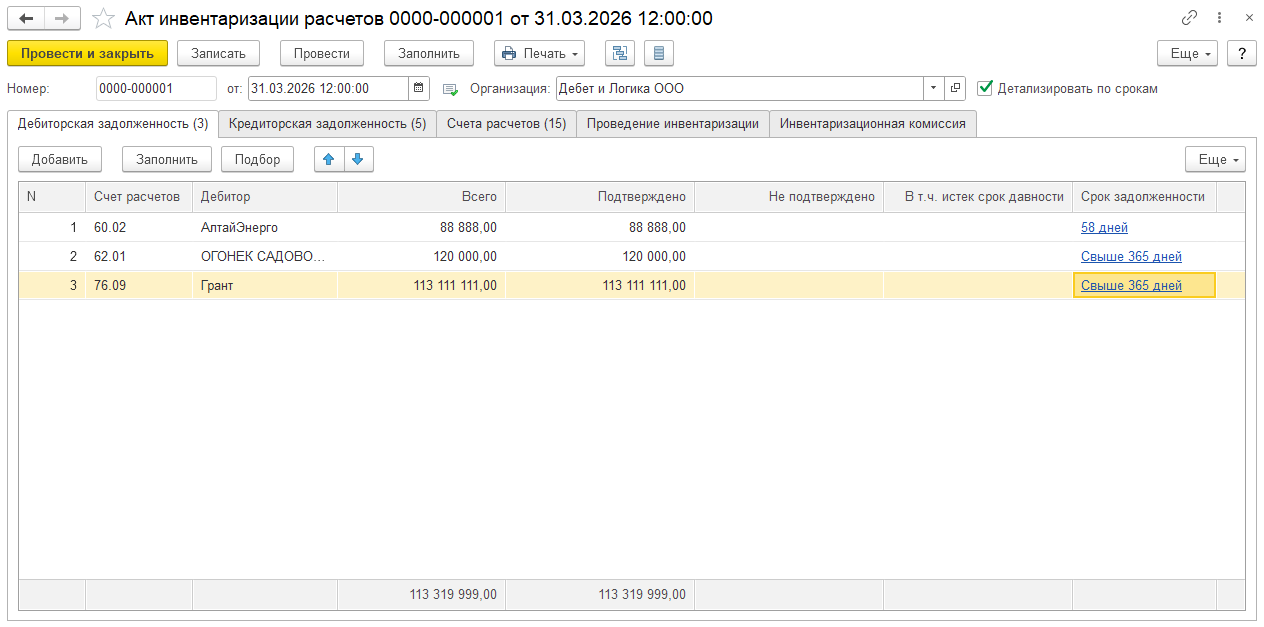Select Всего cell 120 000,00
The width and height of the screenshot is (1264, 627).
(x=421, y=257)
